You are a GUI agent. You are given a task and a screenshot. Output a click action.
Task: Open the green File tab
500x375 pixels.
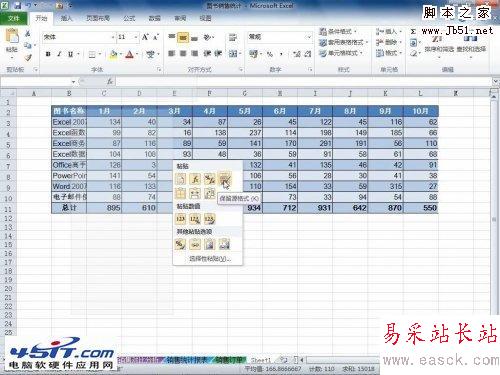pyautogui.click(x=13, y=18)
